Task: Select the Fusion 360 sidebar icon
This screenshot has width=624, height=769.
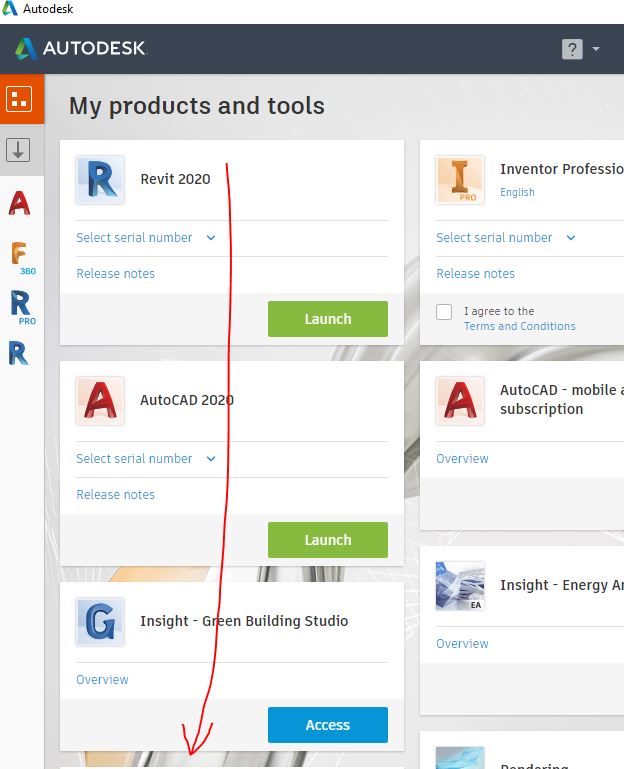Action: tap(22, 258)
